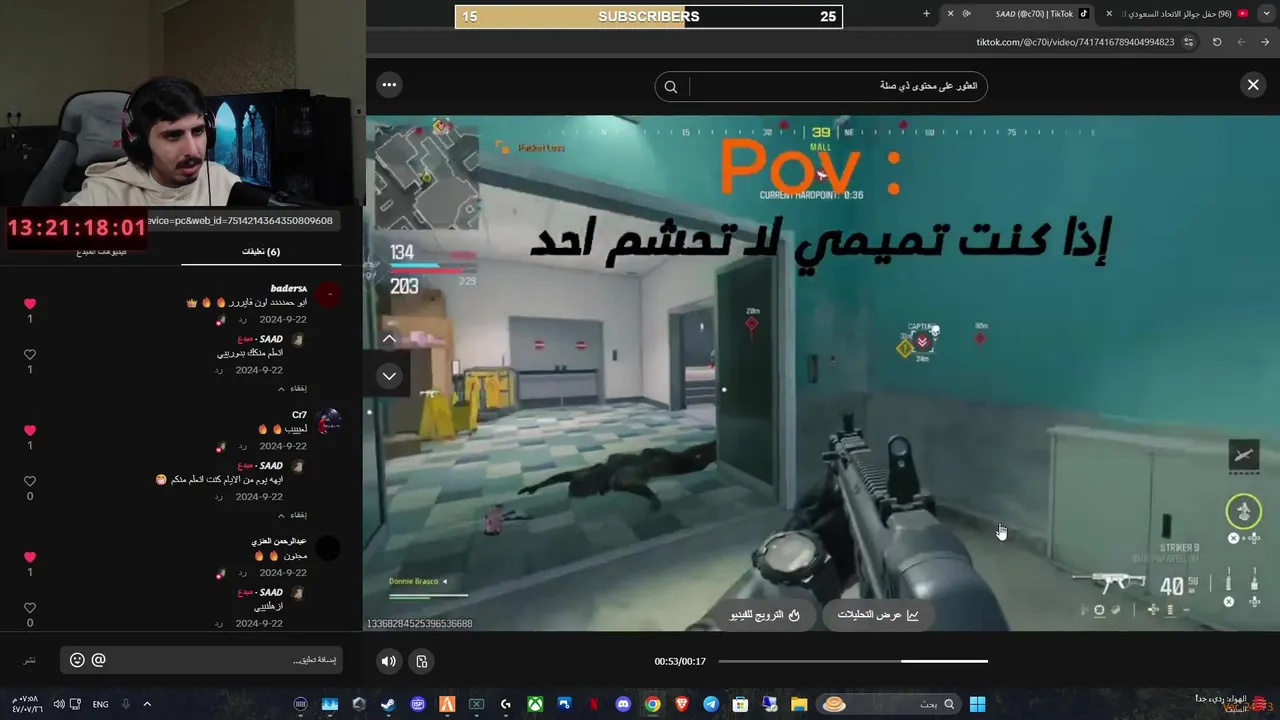This screenshot has height=720, width=1280.
Task: Open the weather widget on taskbar
Action: (1234, 704)
